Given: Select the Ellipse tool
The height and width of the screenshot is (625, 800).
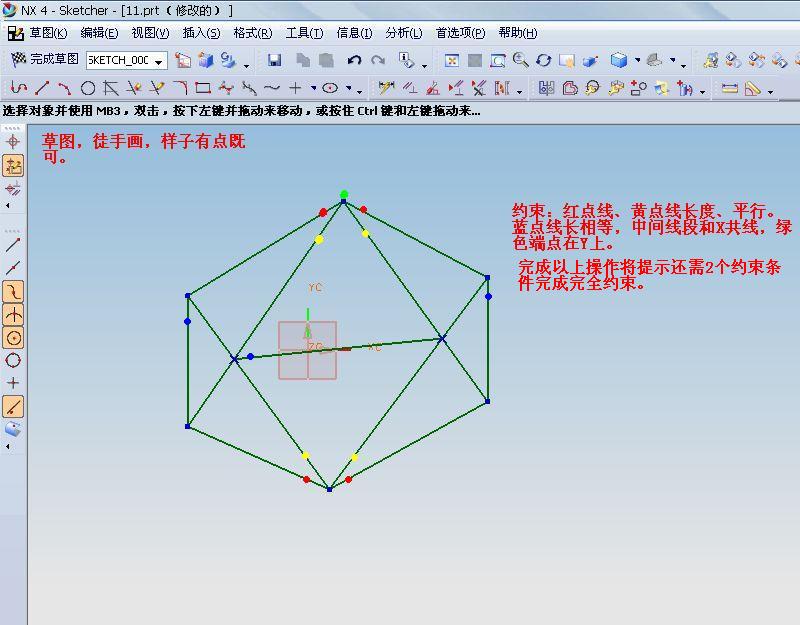Looking at the screenshot, I should pos(330,88).
